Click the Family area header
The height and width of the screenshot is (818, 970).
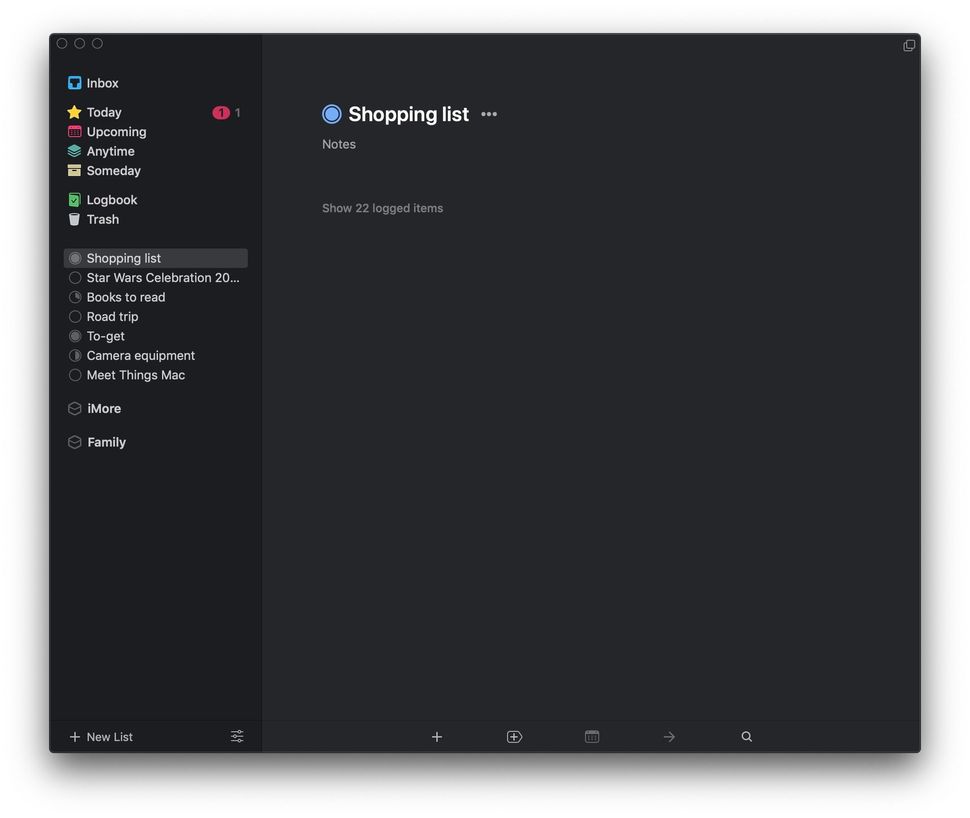[x=106, y=442]
